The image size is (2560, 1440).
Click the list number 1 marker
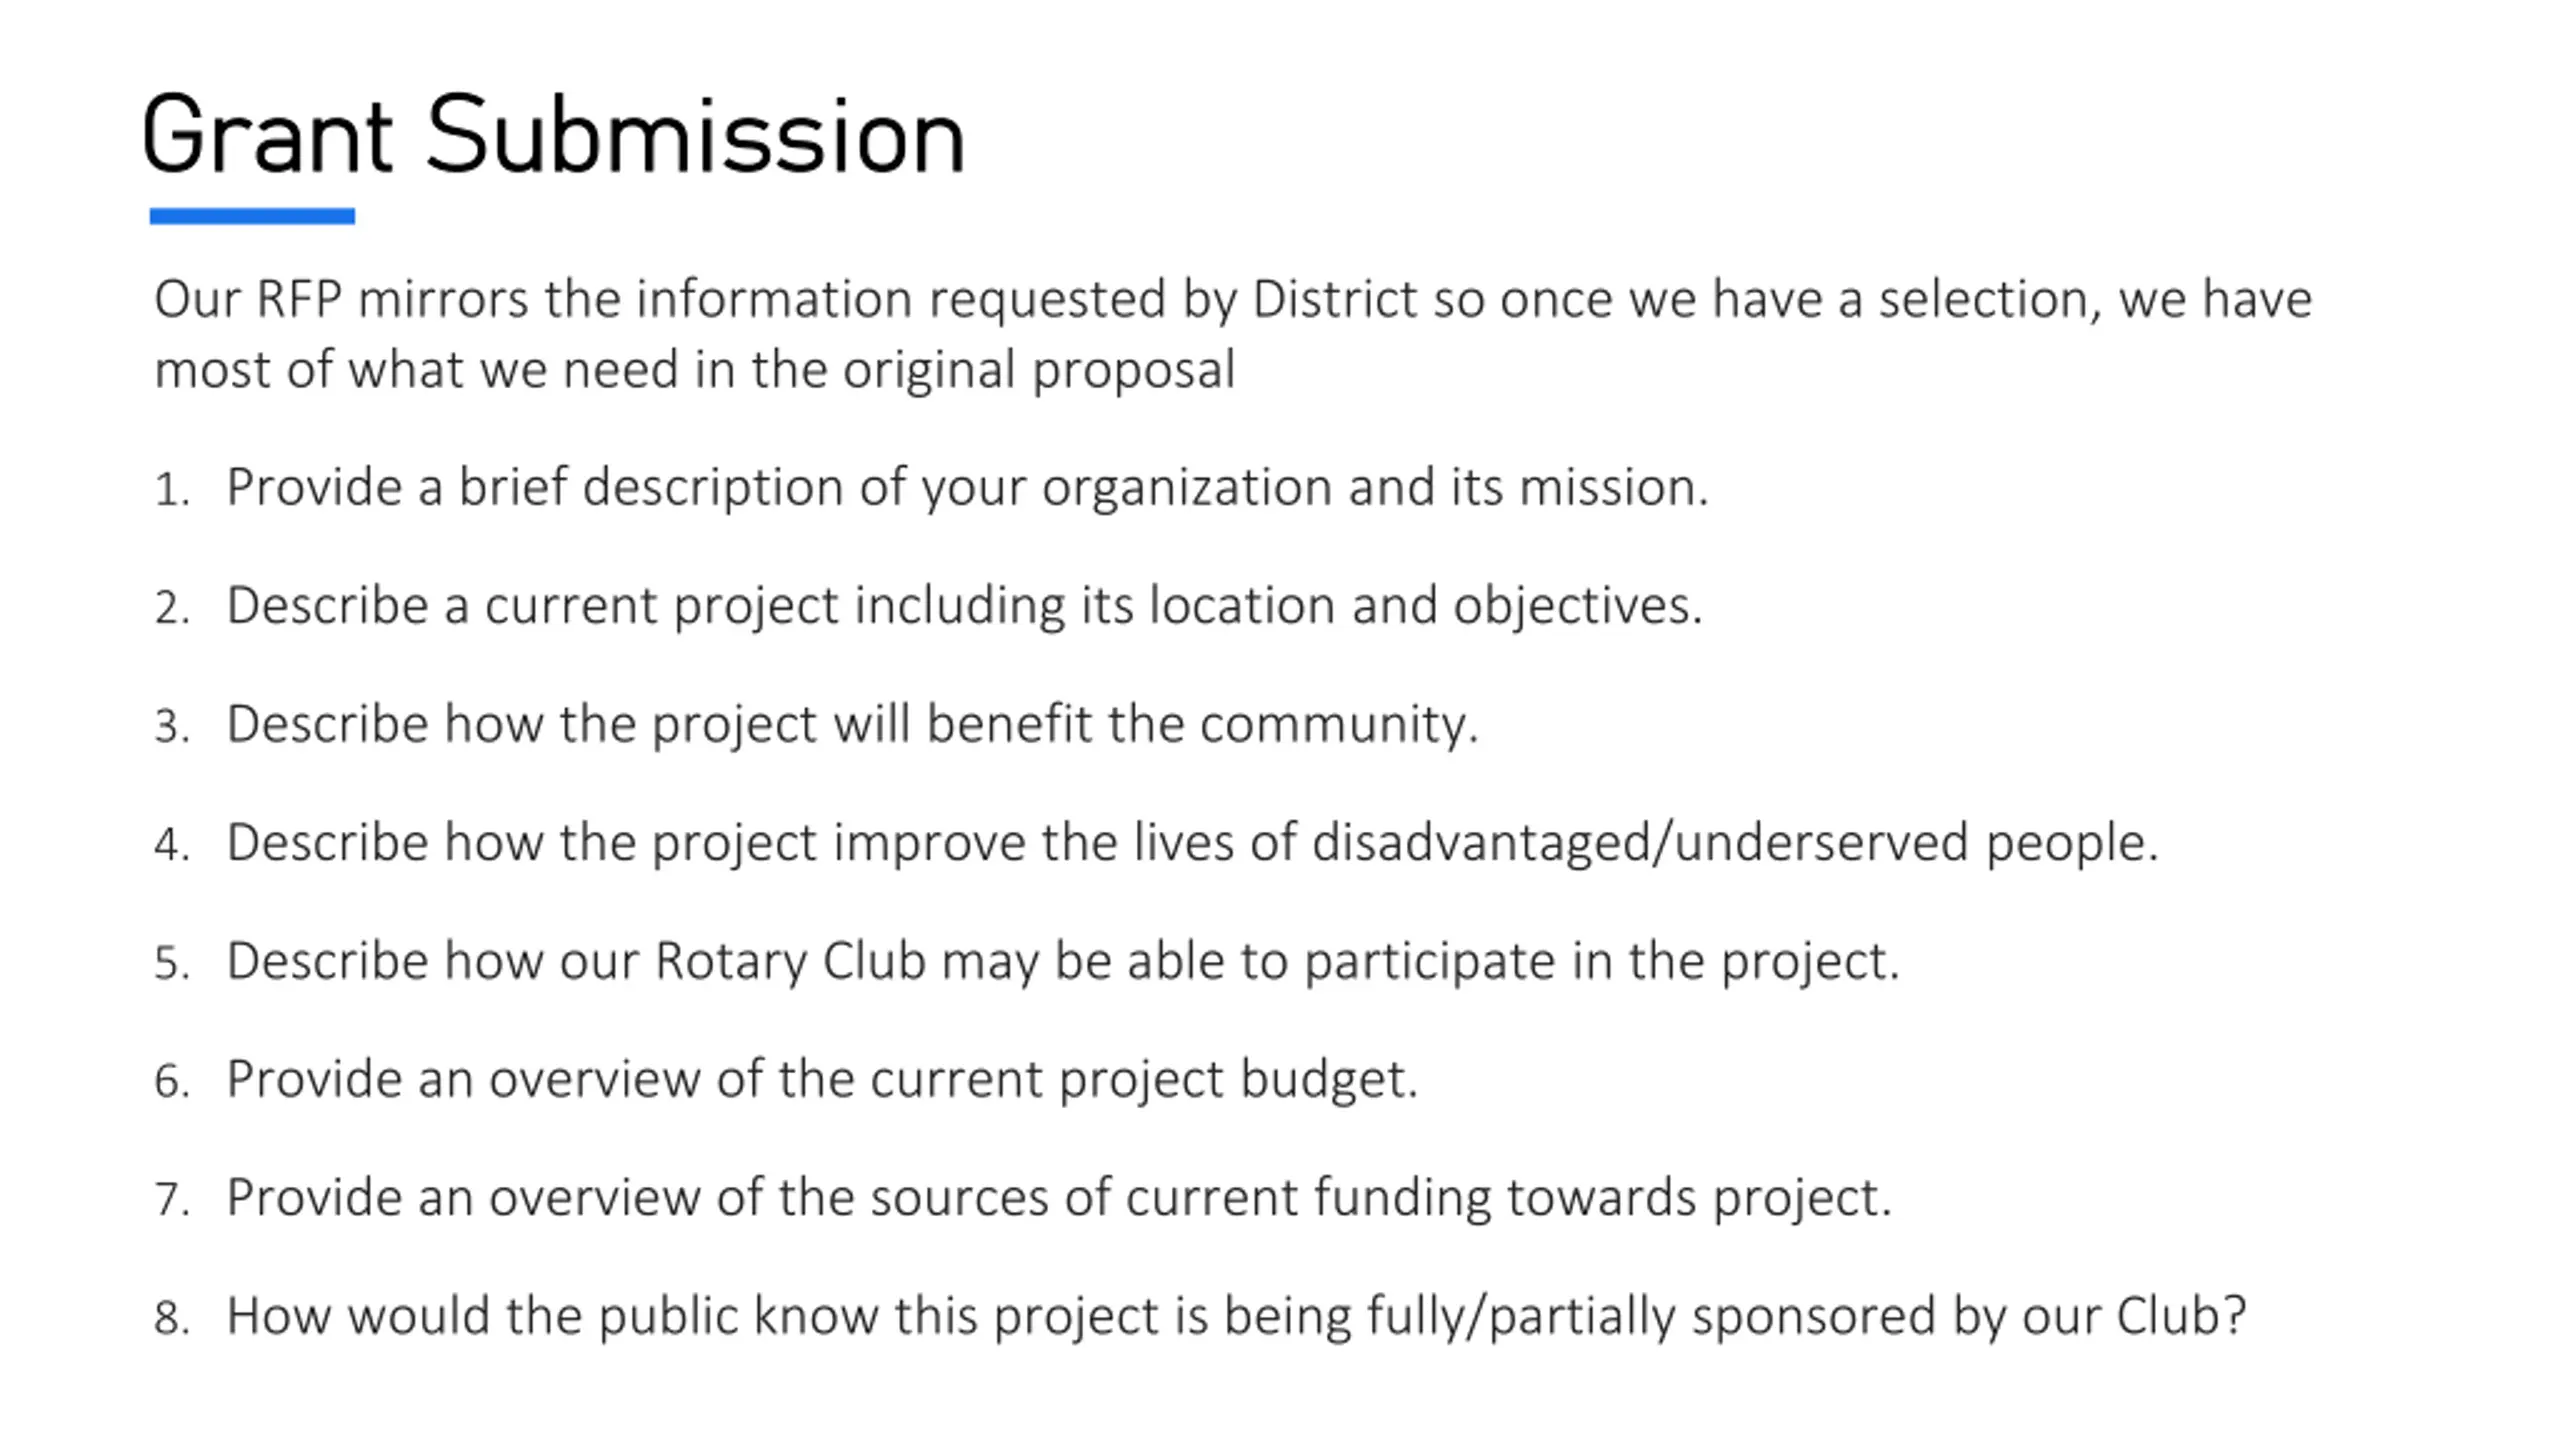tap(172, 491)
